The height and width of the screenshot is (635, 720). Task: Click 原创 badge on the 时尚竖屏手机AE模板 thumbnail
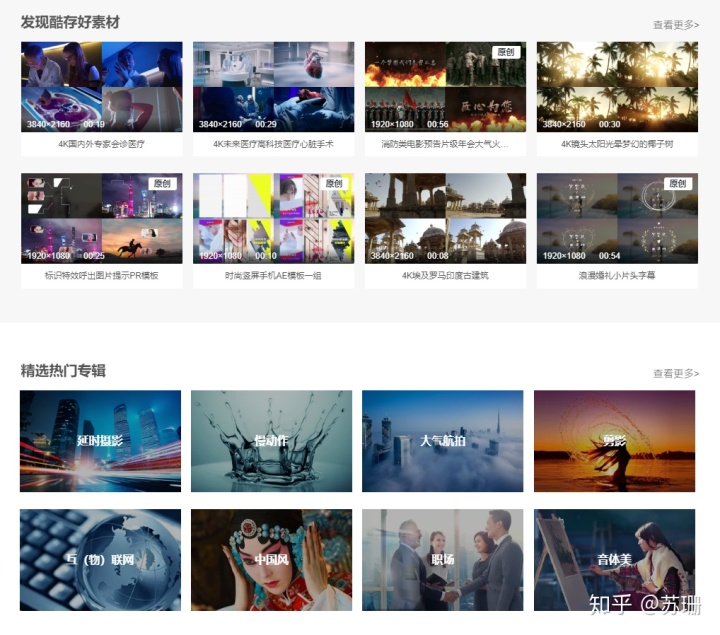click(x=334, y=184)
